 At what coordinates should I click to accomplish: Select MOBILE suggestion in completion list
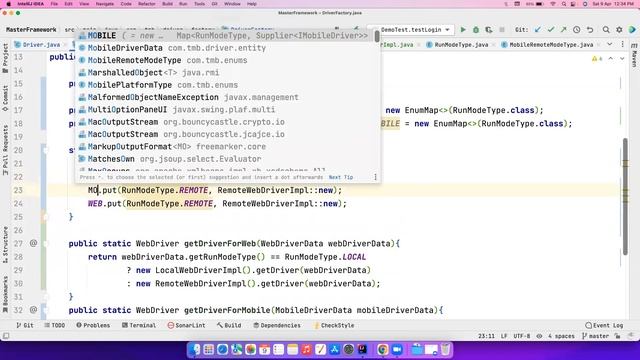click(224, 36)
